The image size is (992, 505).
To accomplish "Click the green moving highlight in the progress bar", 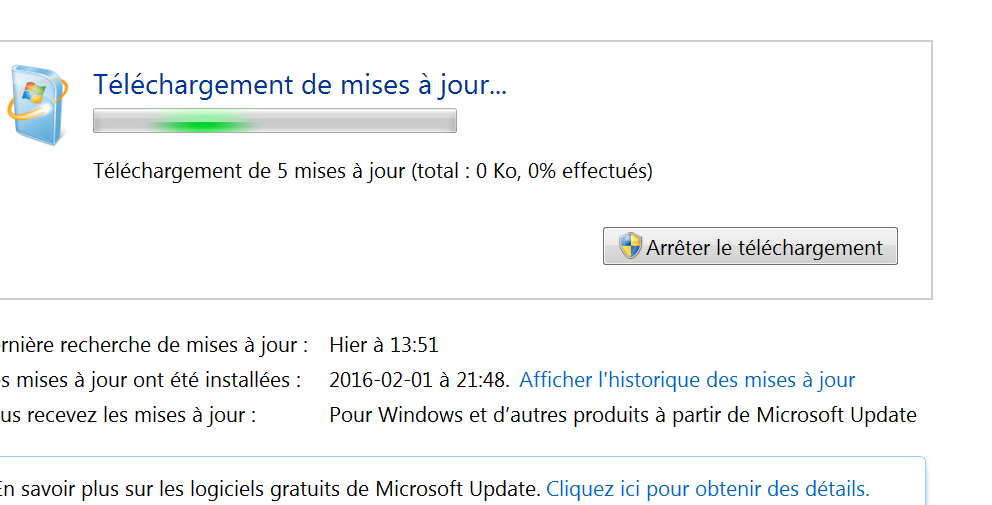I will pyautogui.click(x=201, y=125).
